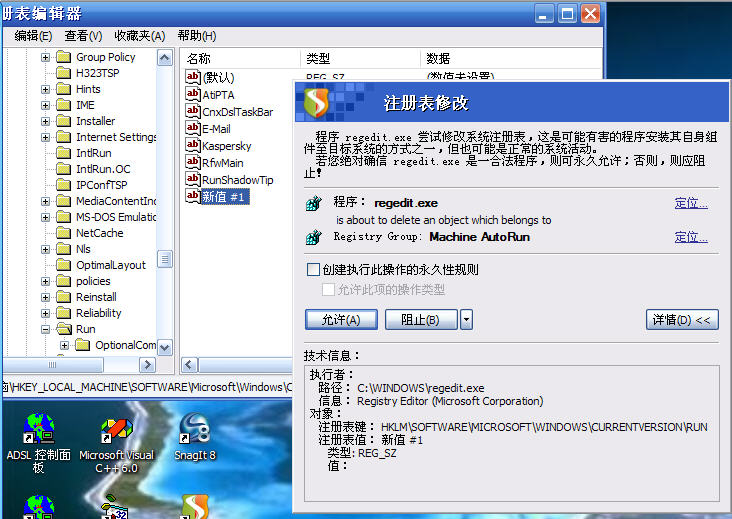
Task: Click tree scrollbar down arrow
Action: tap(165, 347)
